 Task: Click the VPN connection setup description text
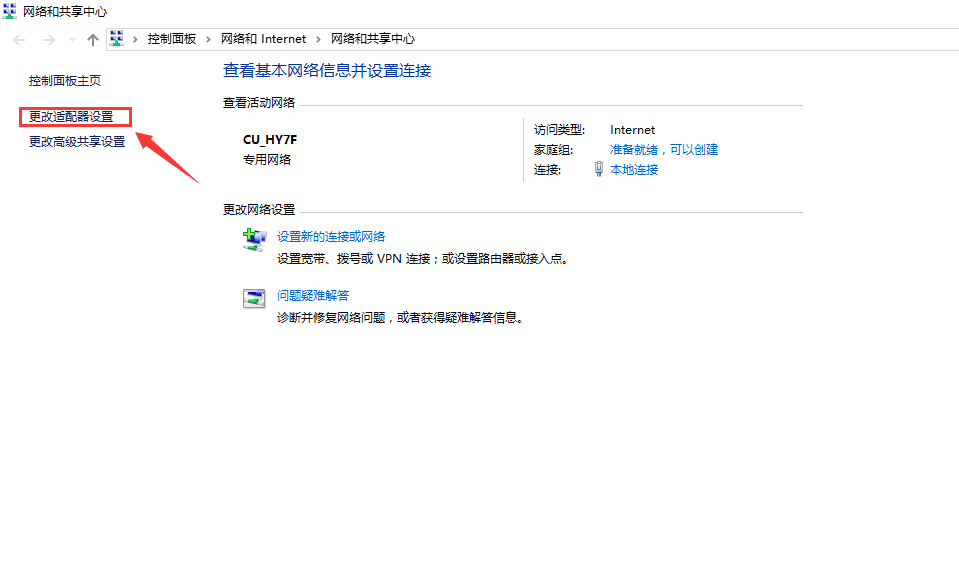(424, 259)
